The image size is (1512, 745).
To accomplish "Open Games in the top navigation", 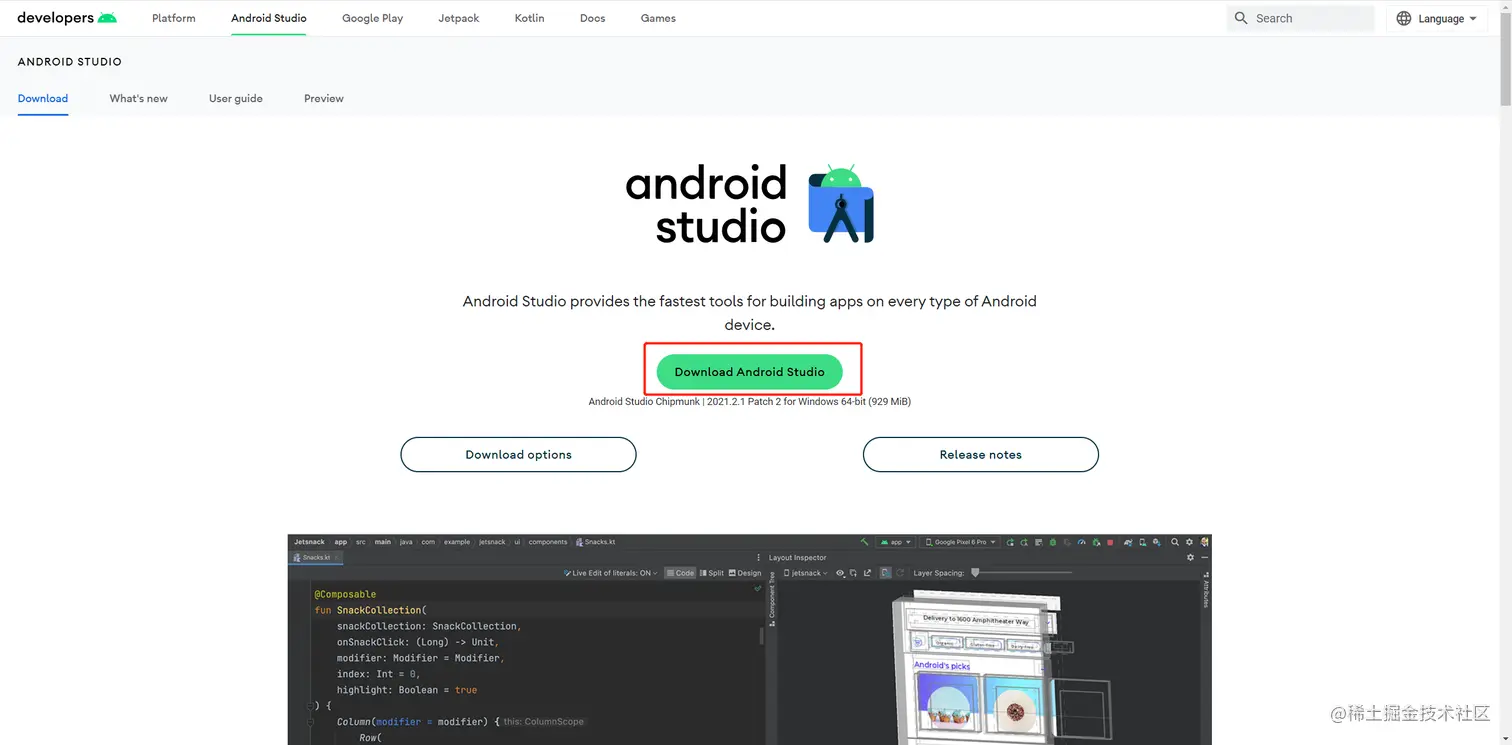I will [x=658, y=18].
